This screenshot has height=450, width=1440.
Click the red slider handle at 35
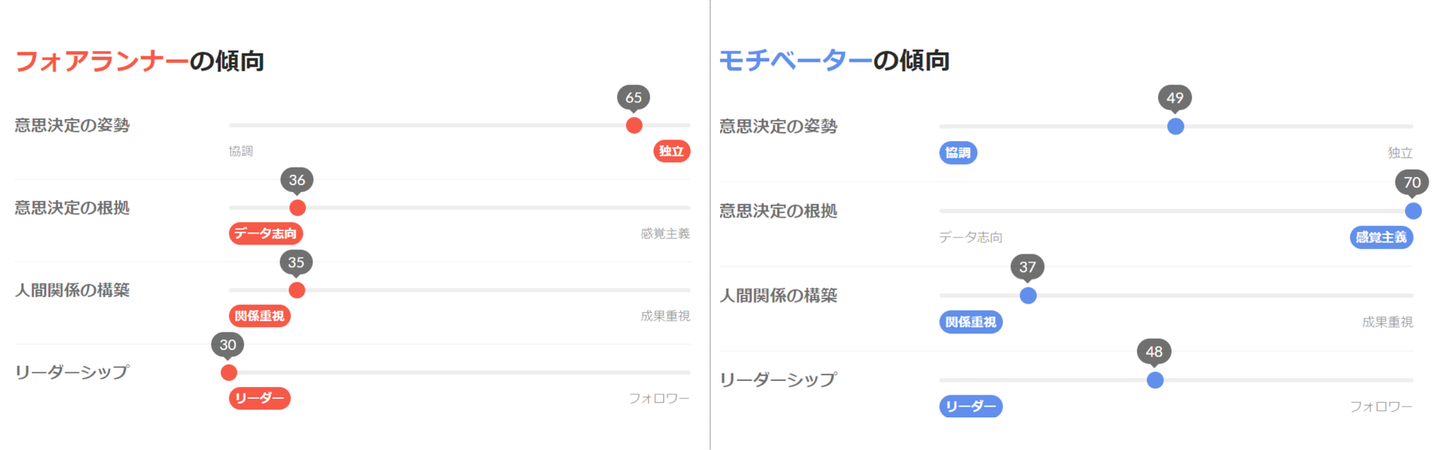point(296,290)
